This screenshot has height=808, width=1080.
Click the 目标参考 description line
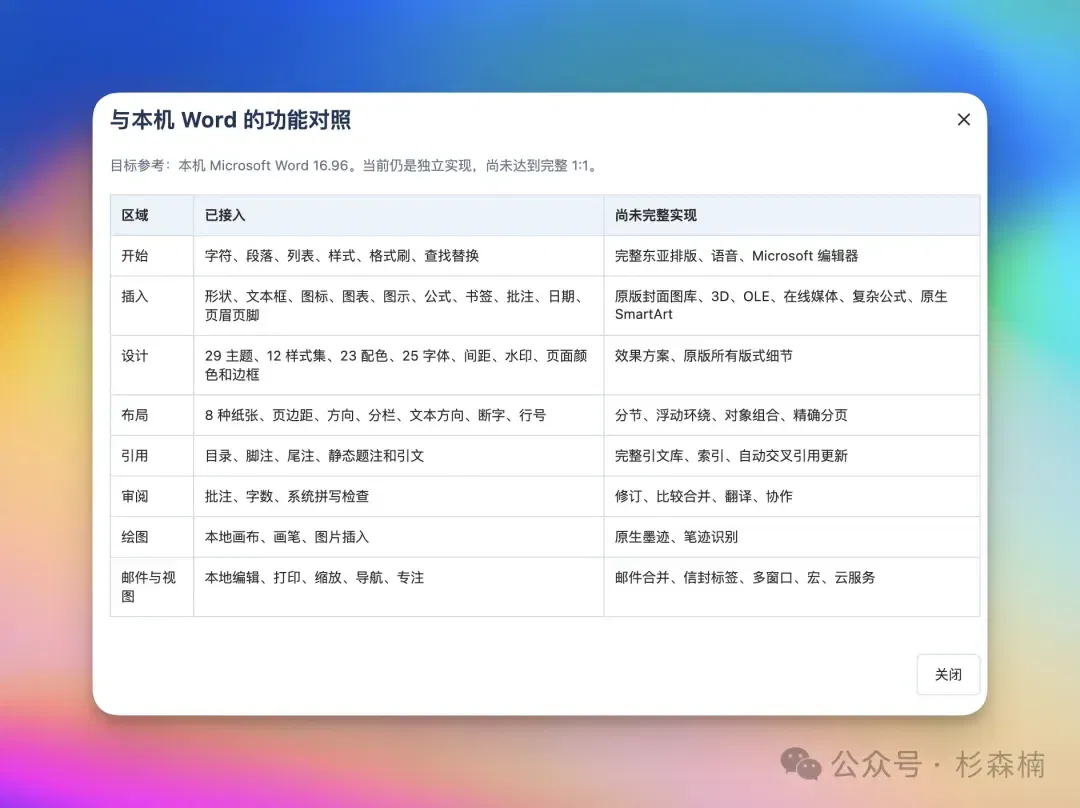pos(355,166)
